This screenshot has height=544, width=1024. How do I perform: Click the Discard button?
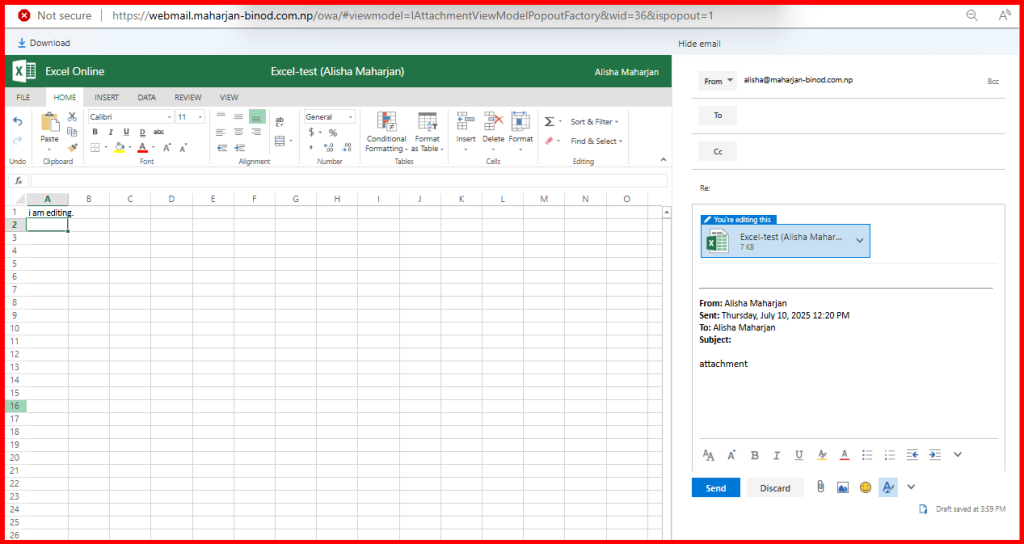coord(775,488)
